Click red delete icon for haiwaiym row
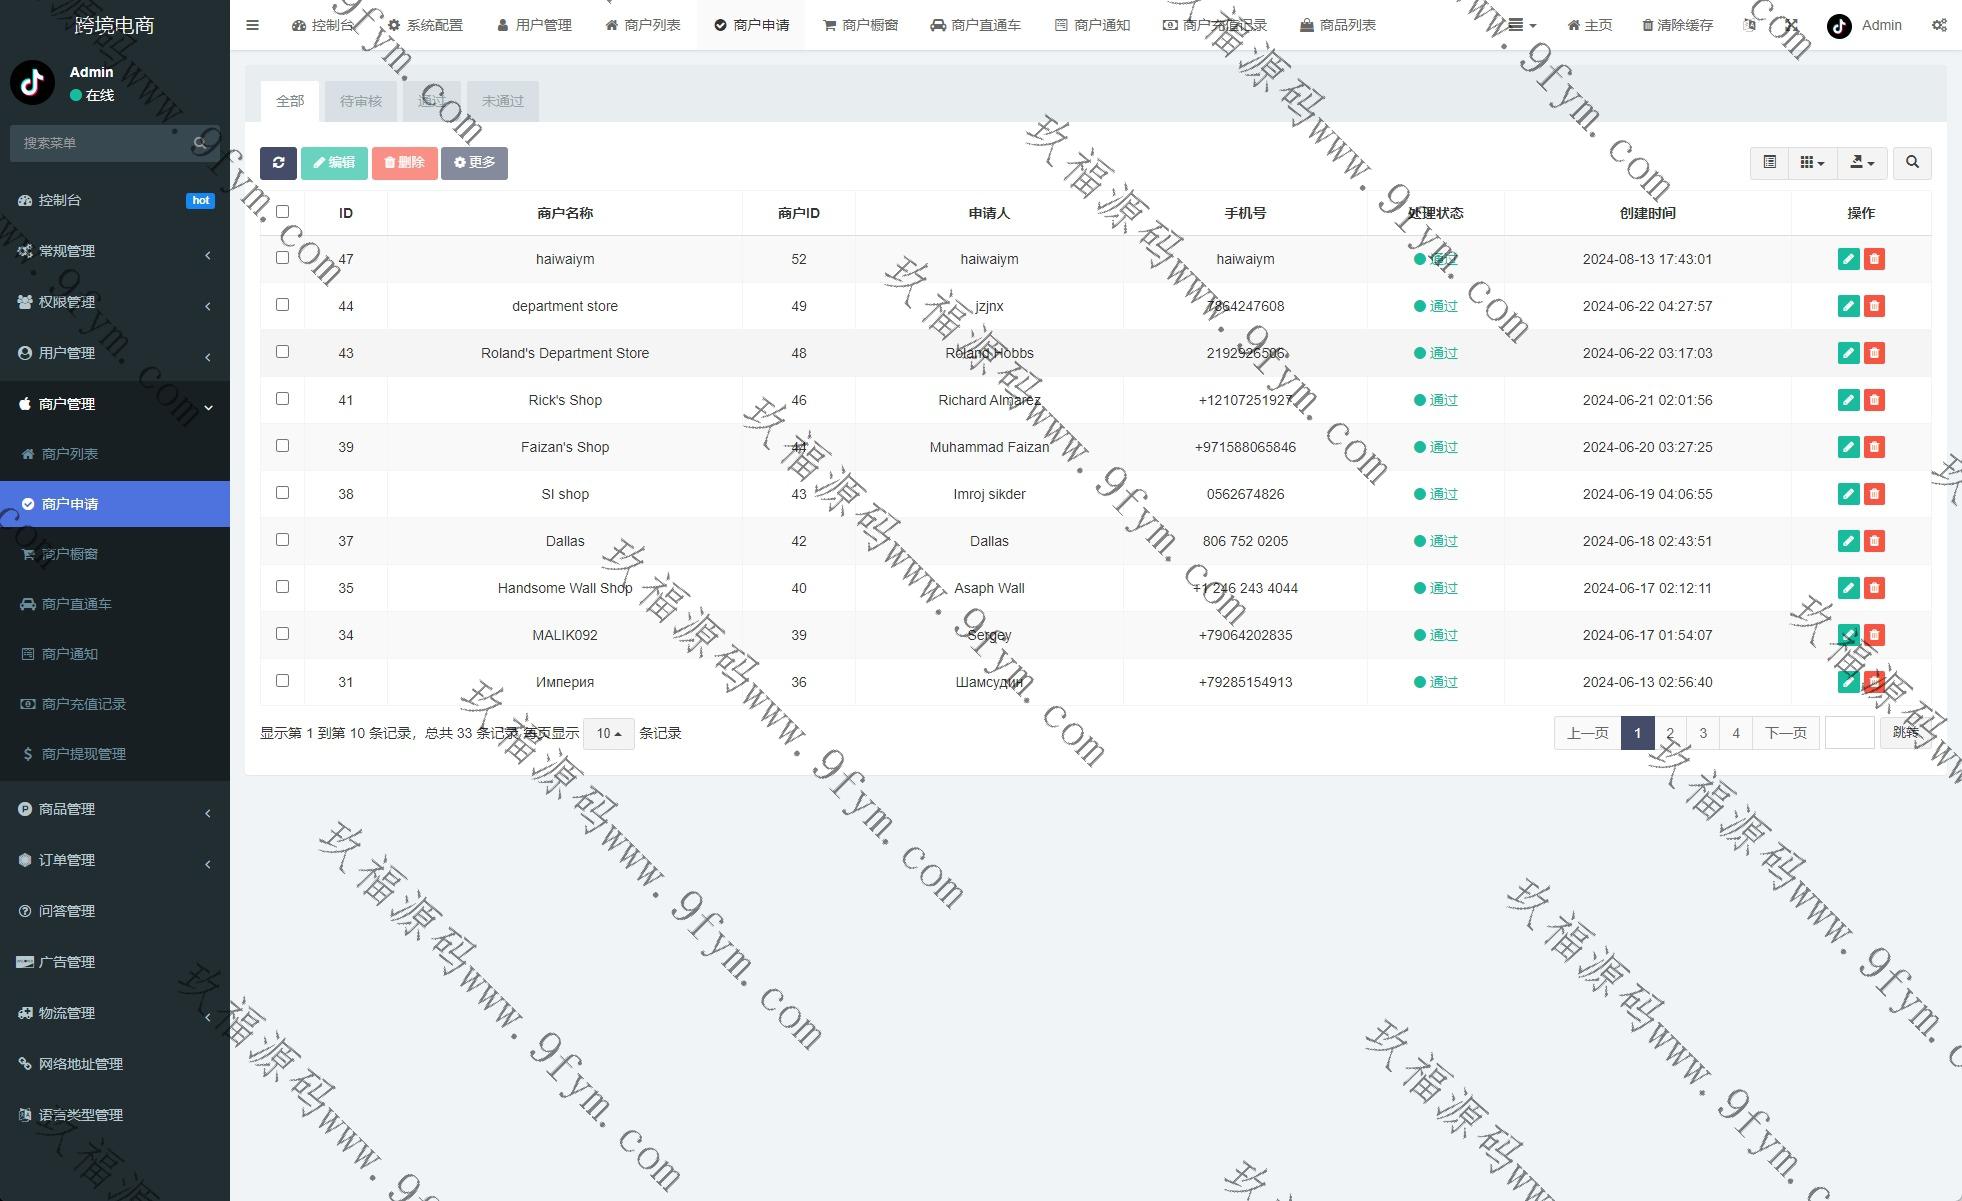 (x=1874, y=259)
